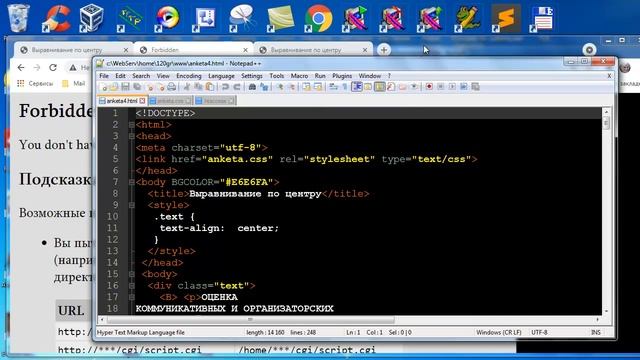Collapse the body fold marker on line 7

click(x=131, y=182)
